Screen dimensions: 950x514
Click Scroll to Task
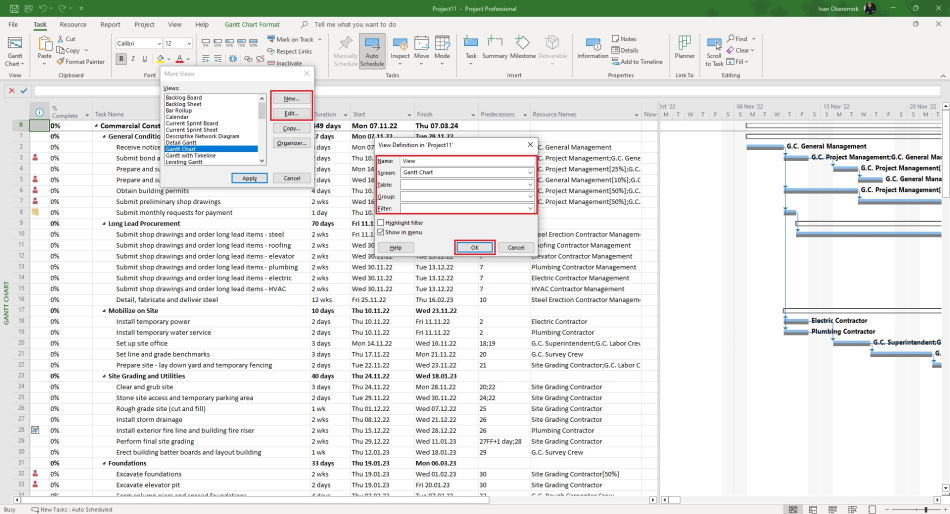coord(714,51)
